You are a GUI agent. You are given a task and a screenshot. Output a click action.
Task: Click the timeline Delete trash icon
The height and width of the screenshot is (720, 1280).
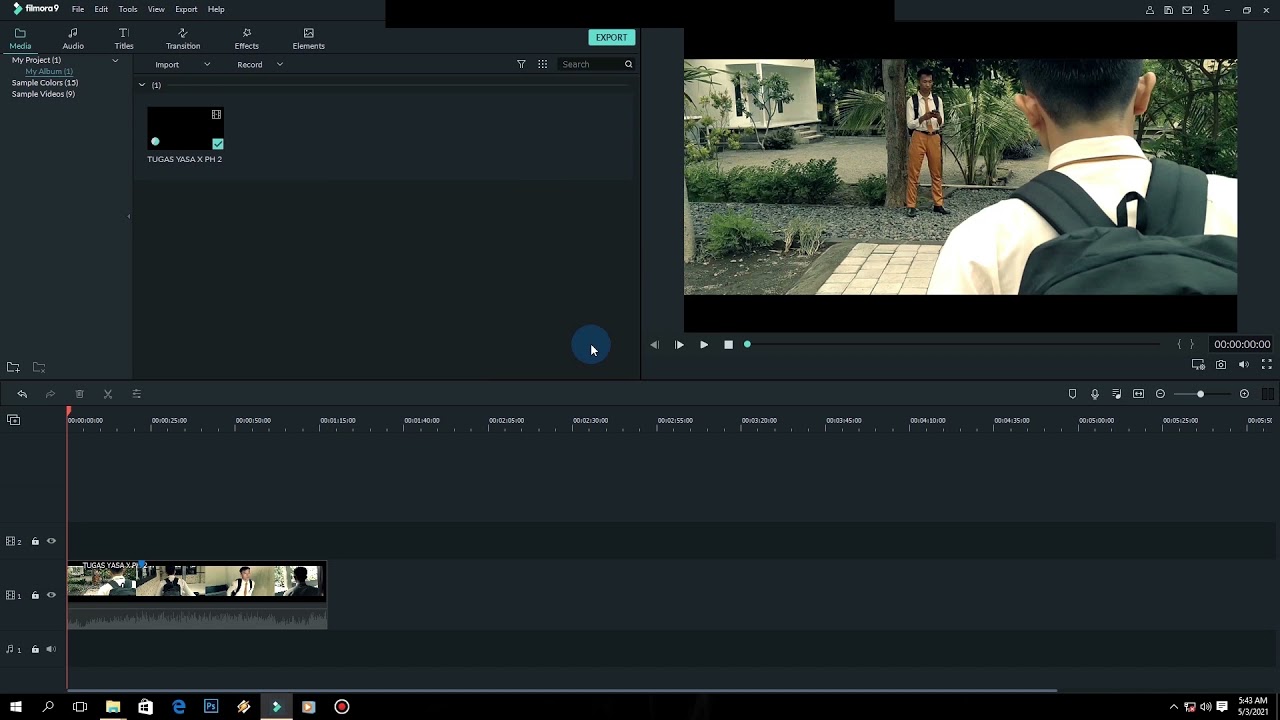coord(79,394)
